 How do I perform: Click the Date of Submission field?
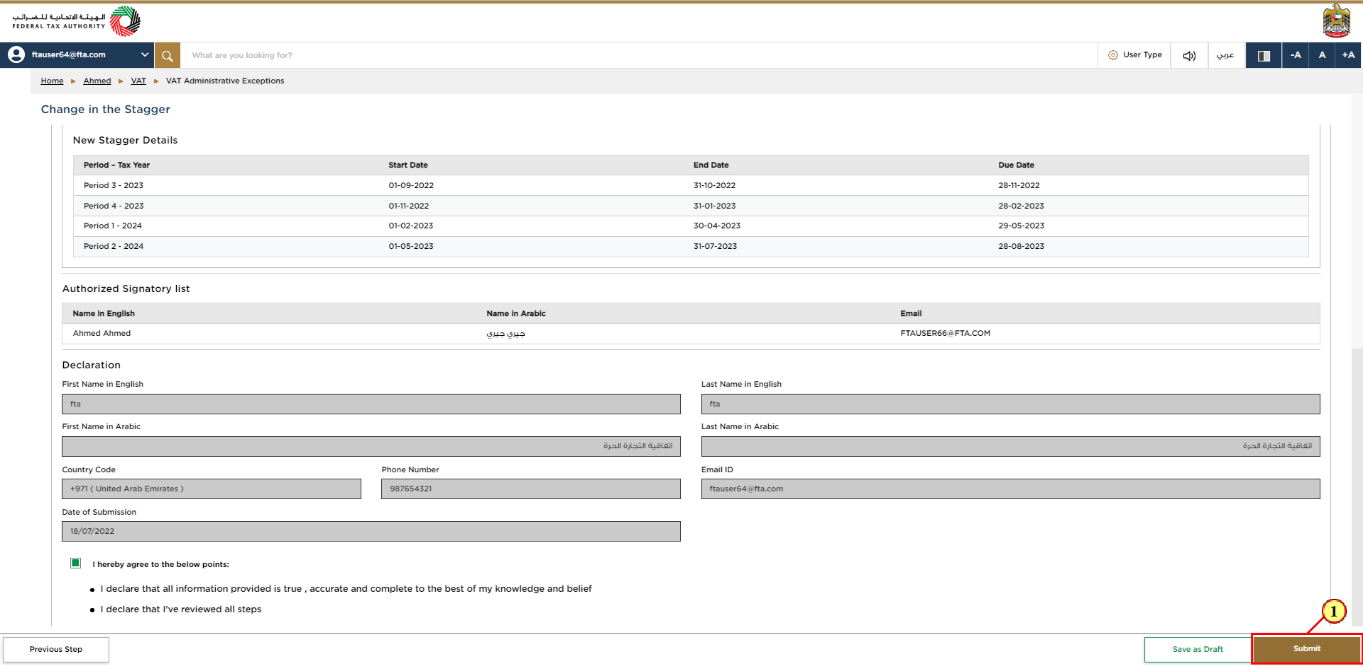(x=371, y=531)
